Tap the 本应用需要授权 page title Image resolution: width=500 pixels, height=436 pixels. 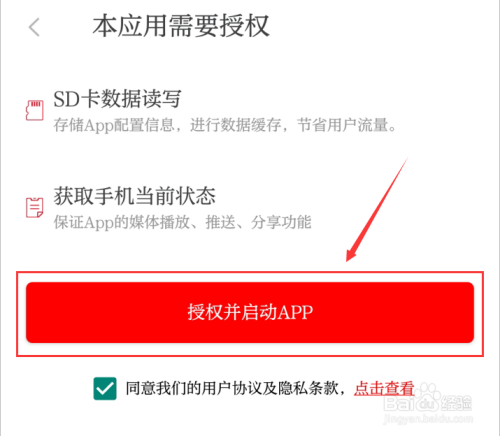point(181,26)
